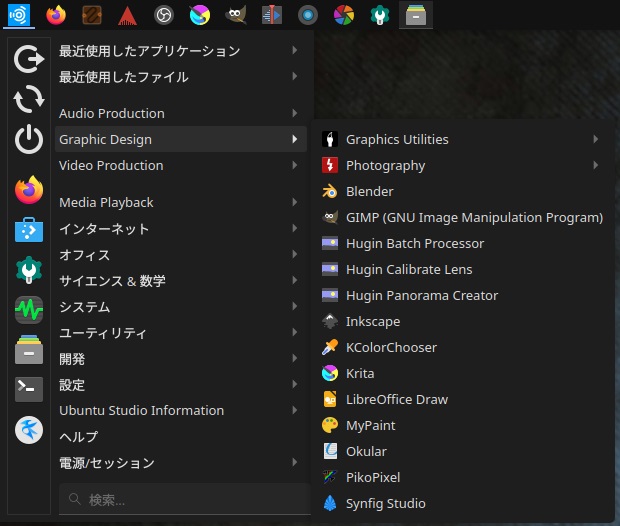
Task: Open the Ubuntu Studio application menu launcher
Action: click(19, 15)
